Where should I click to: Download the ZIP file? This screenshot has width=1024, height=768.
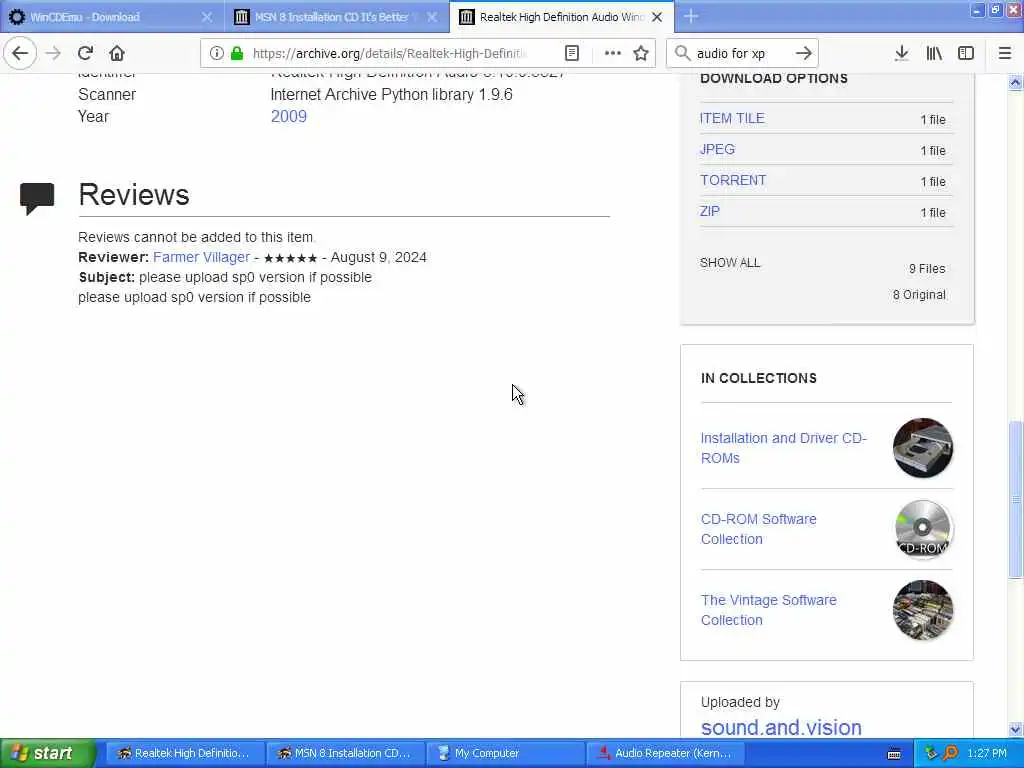click(x=710, y=212)
